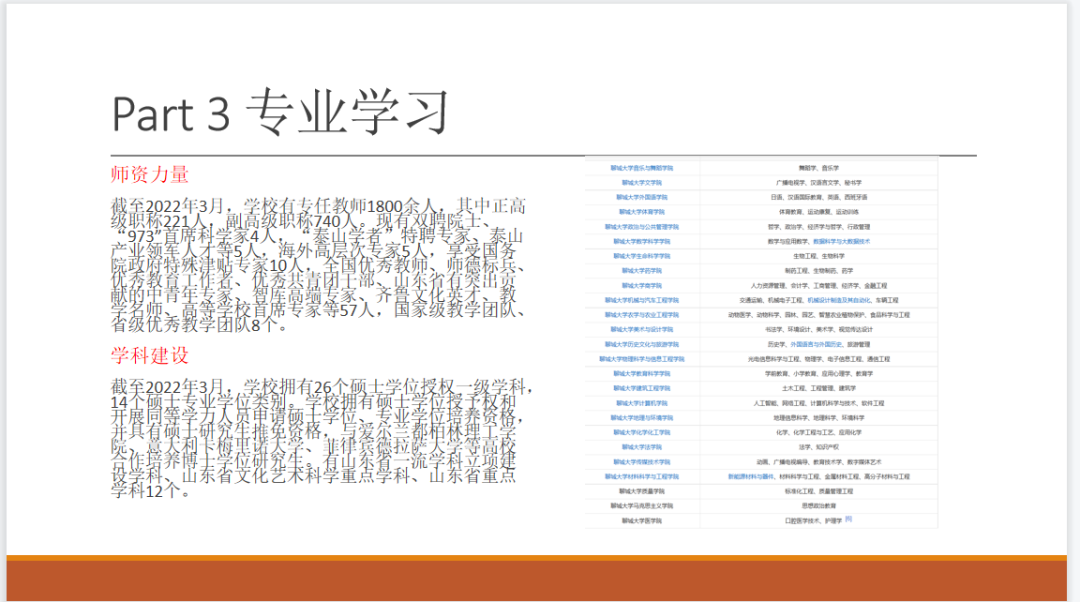The width and height of the screenshot is (1080, 602).
Task: Click the red 学科建设 heading
Action: (x=149, y=357)
